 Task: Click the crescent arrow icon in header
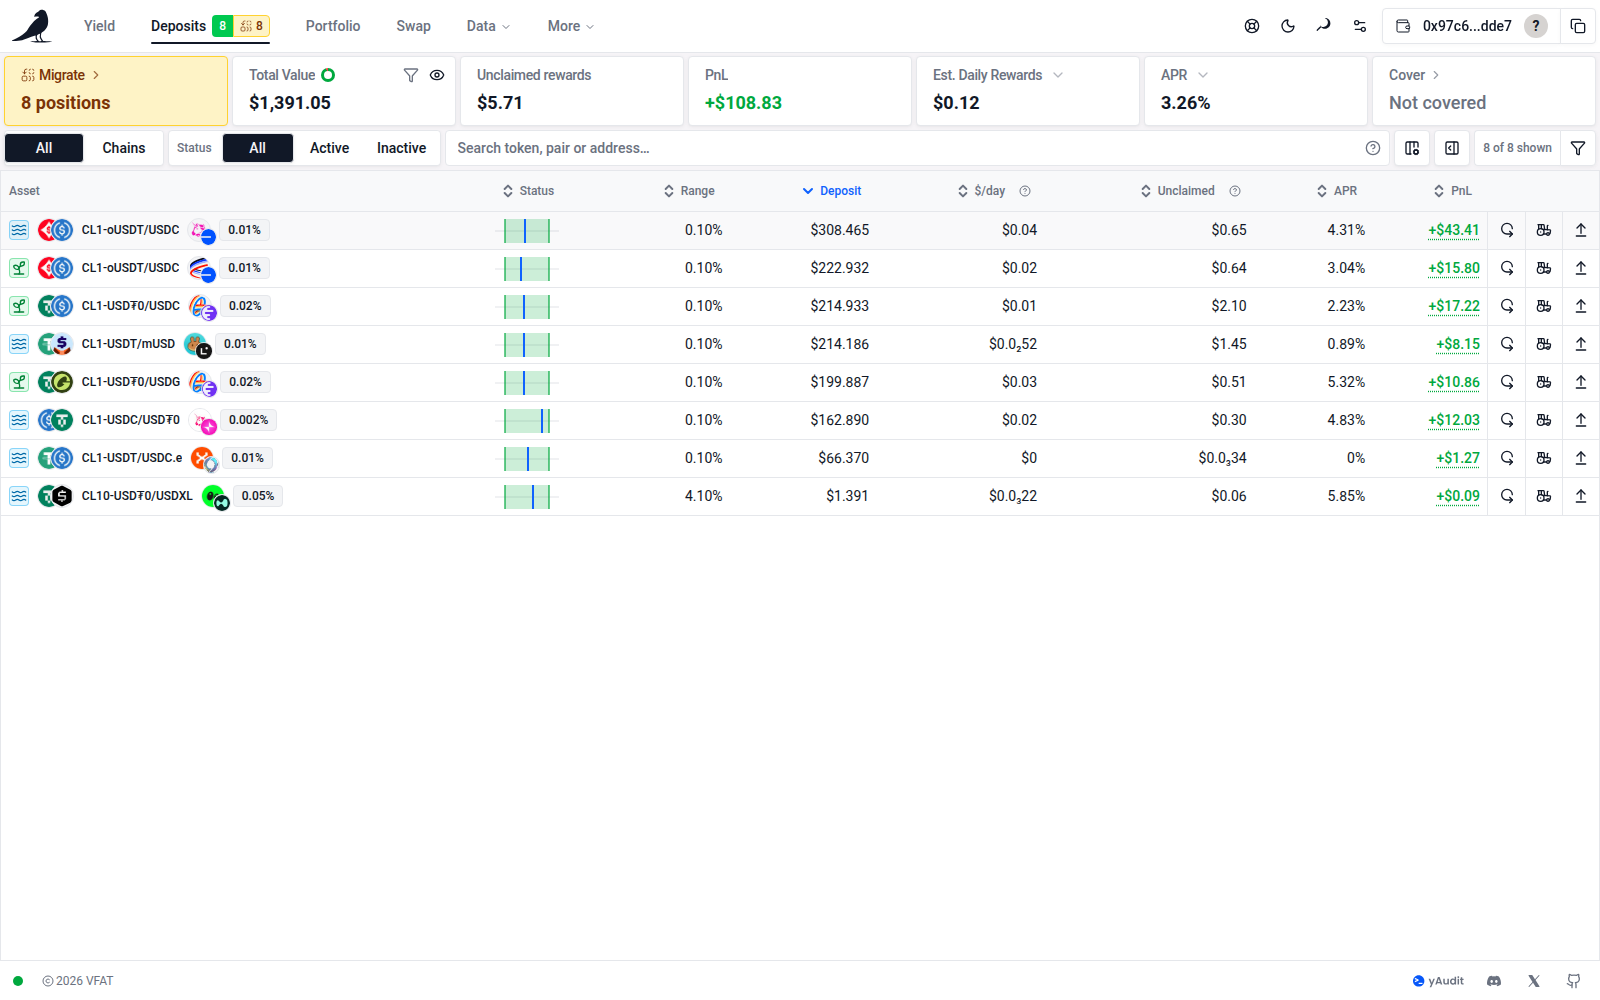click(x=1324, y=26)
